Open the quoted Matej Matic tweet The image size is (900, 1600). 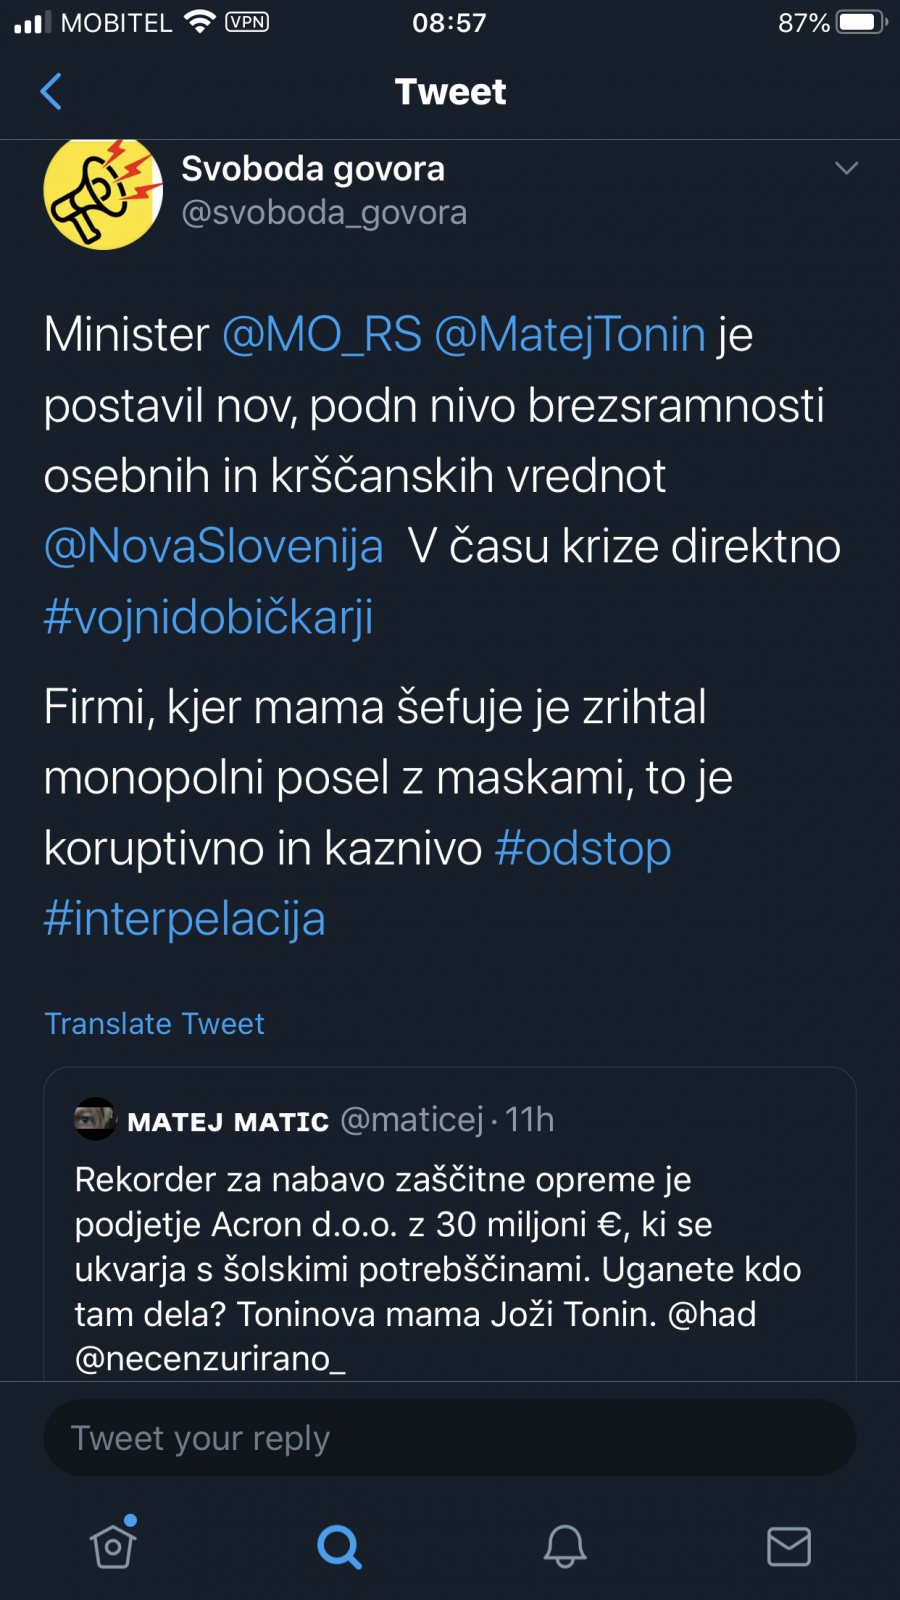pyautogui.click(x=449, y=1250)
